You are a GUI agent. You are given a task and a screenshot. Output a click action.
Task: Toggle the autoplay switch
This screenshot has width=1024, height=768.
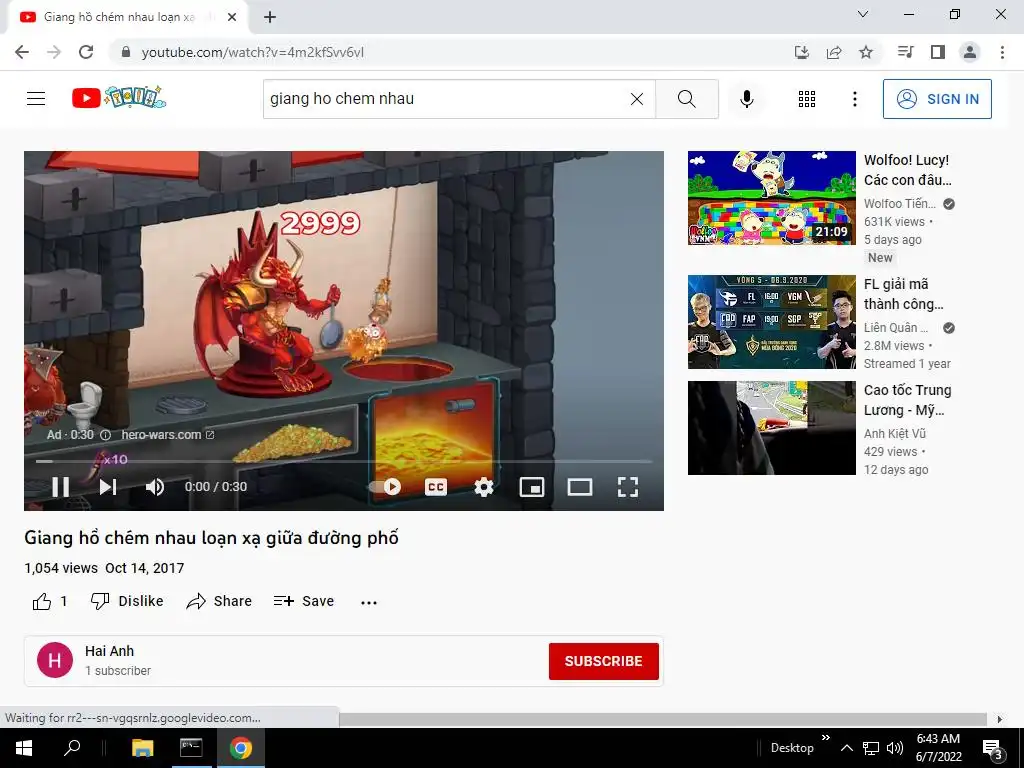pos(385,487)
